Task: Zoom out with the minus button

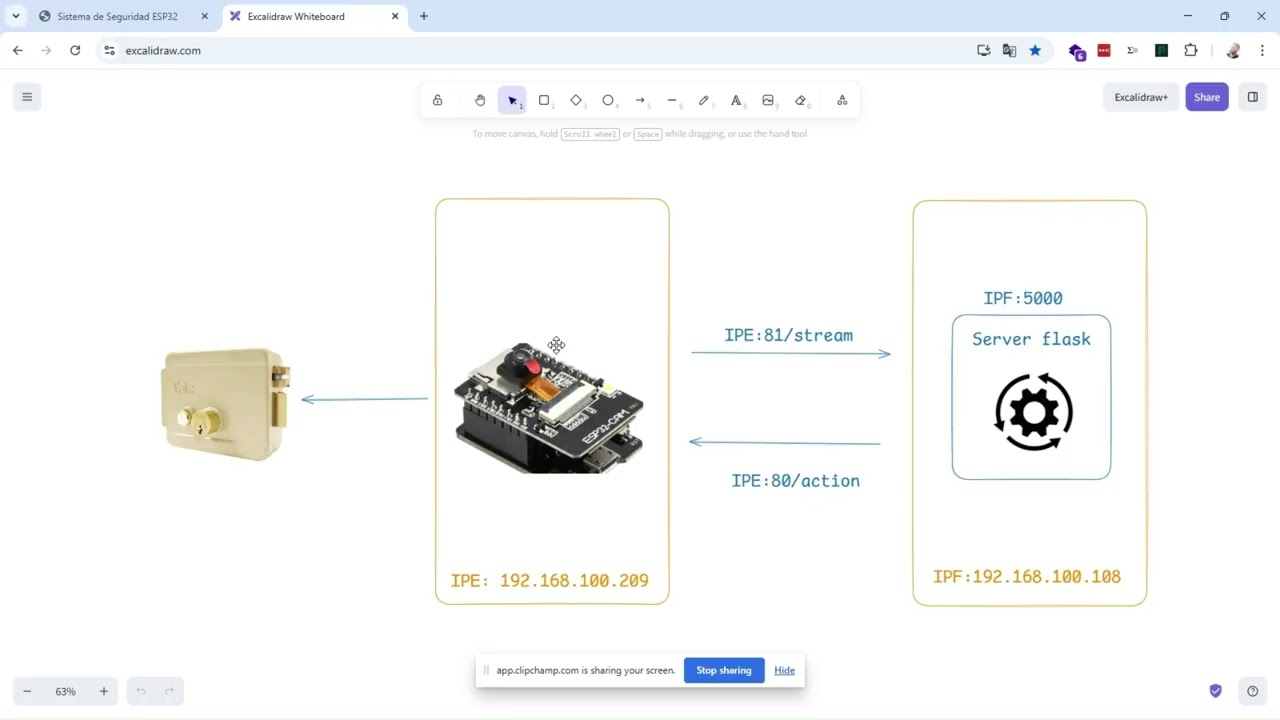Action: point(27,691)
